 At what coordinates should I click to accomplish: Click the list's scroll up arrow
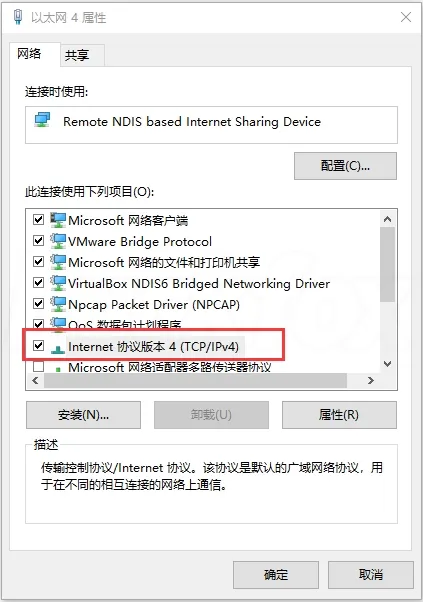tap(388, 219)
